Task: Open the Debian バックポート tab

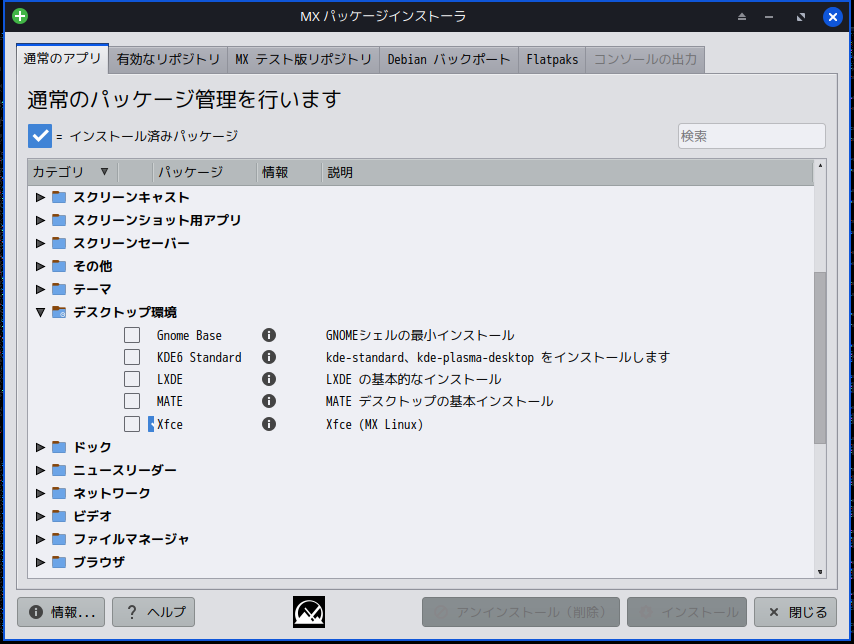Action: [x=449, y=59]
